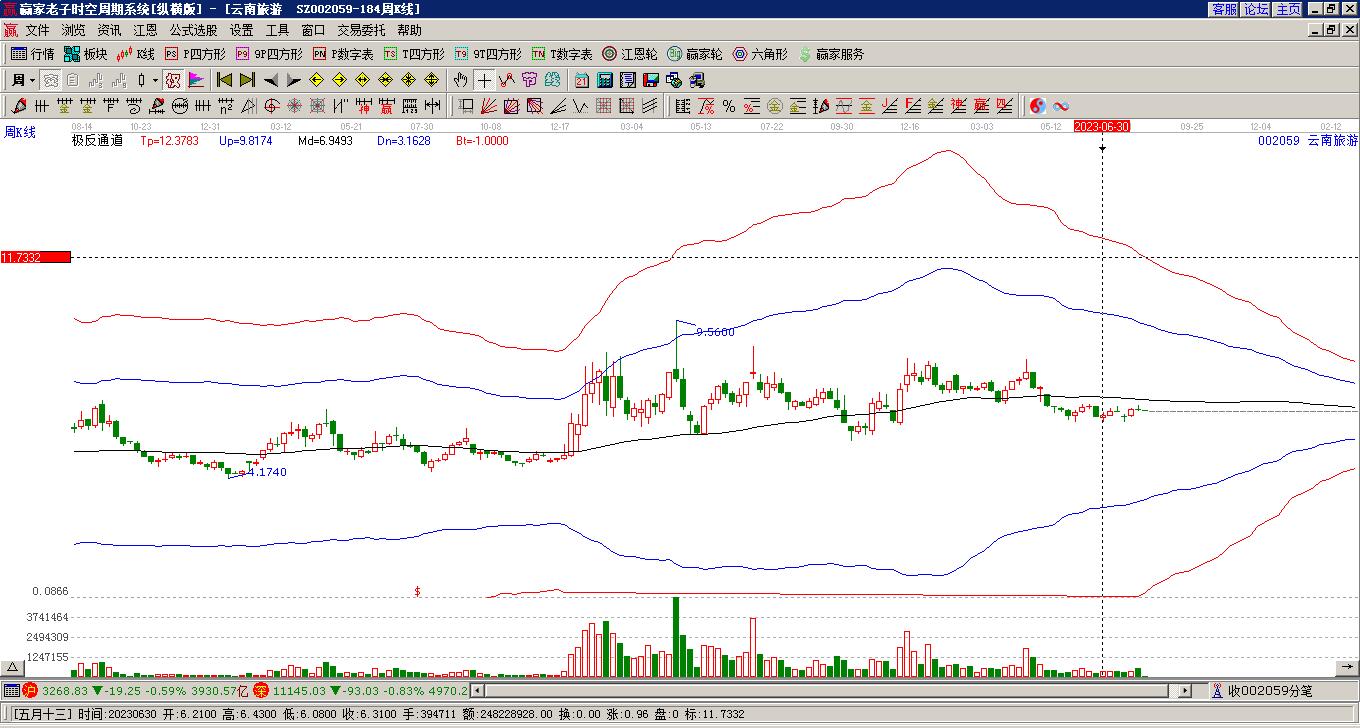Click the yellow diamond right-arrow icon

point(340,80)
